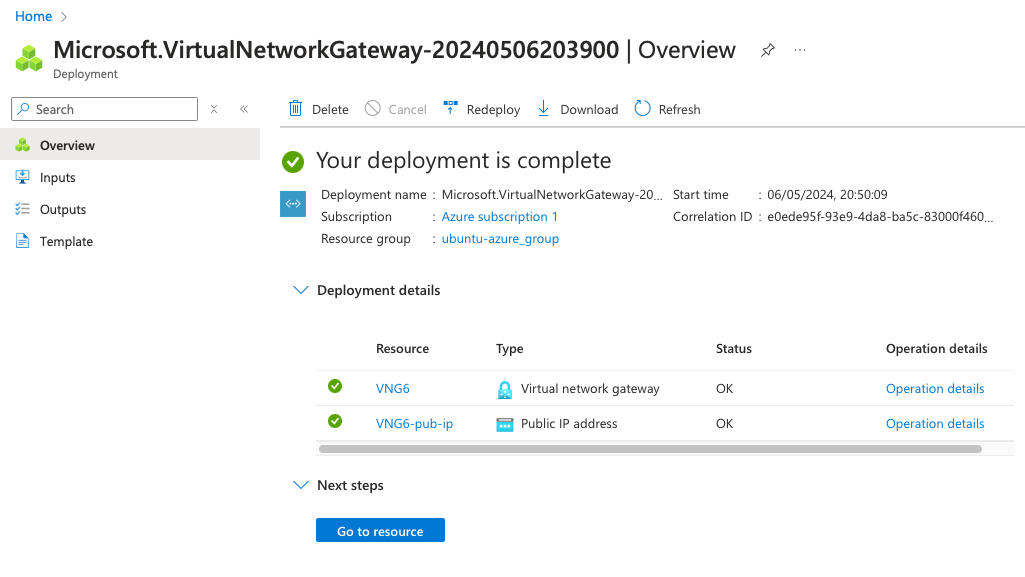Open the Template sidebar item

(x=66, y=242)
